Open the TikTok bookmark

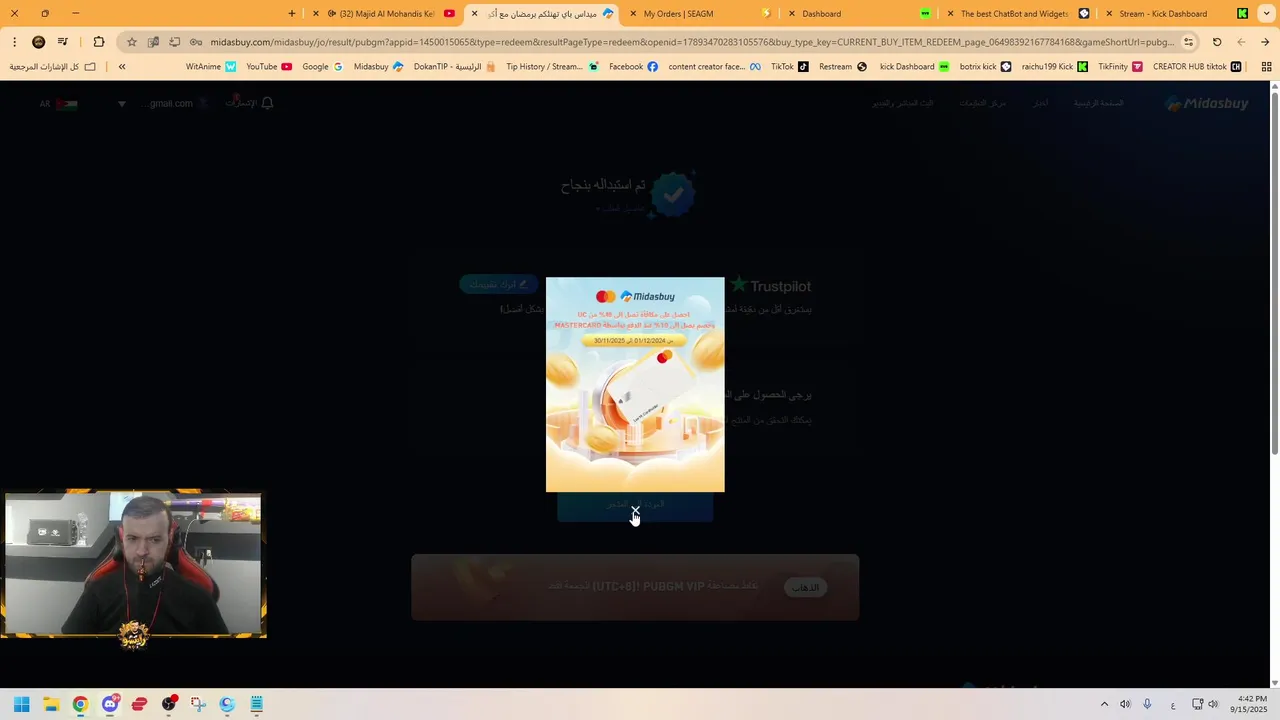789,67
